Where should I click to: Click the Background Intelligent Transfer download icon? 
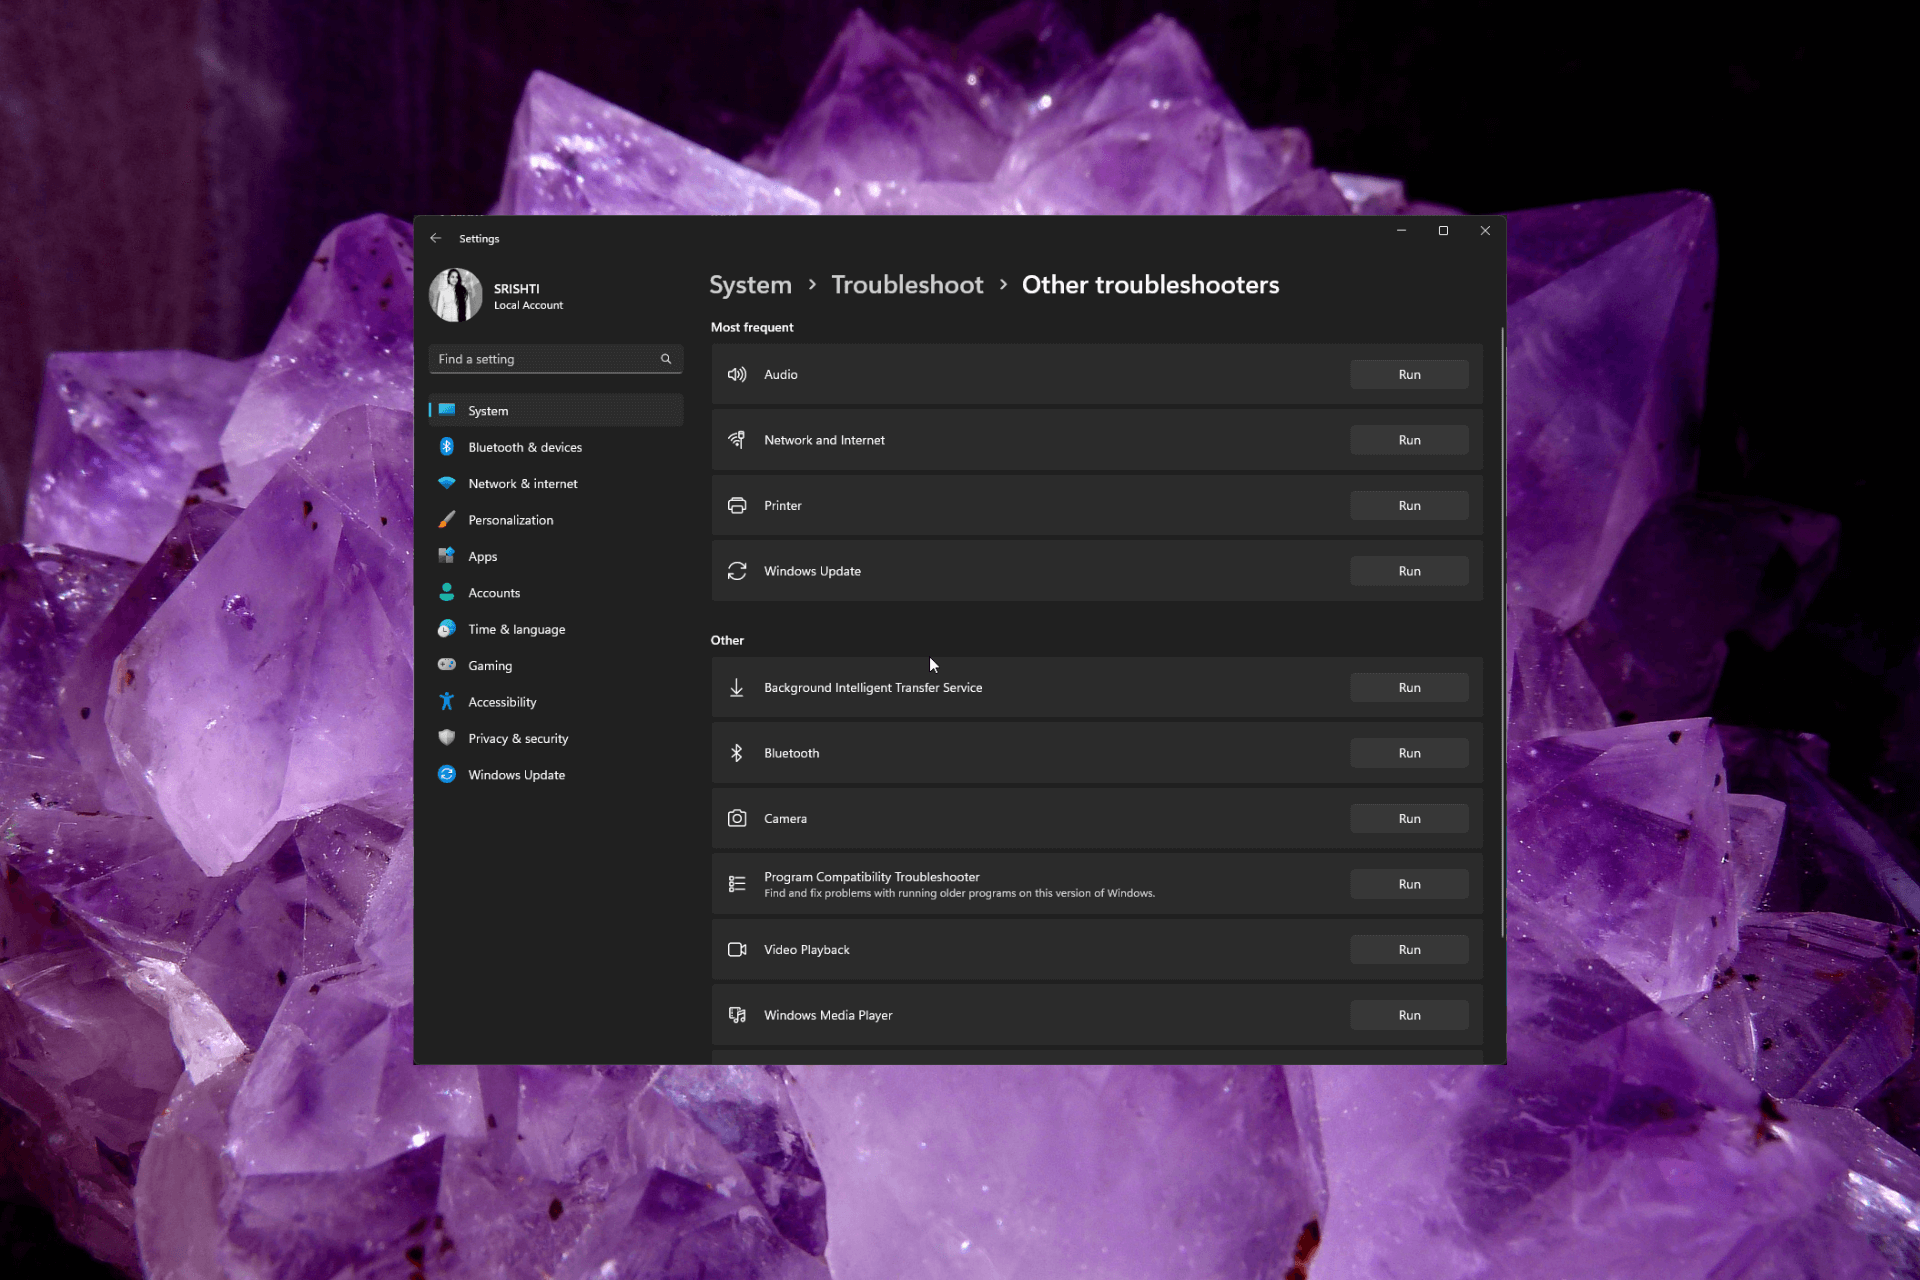click(737, 687)
